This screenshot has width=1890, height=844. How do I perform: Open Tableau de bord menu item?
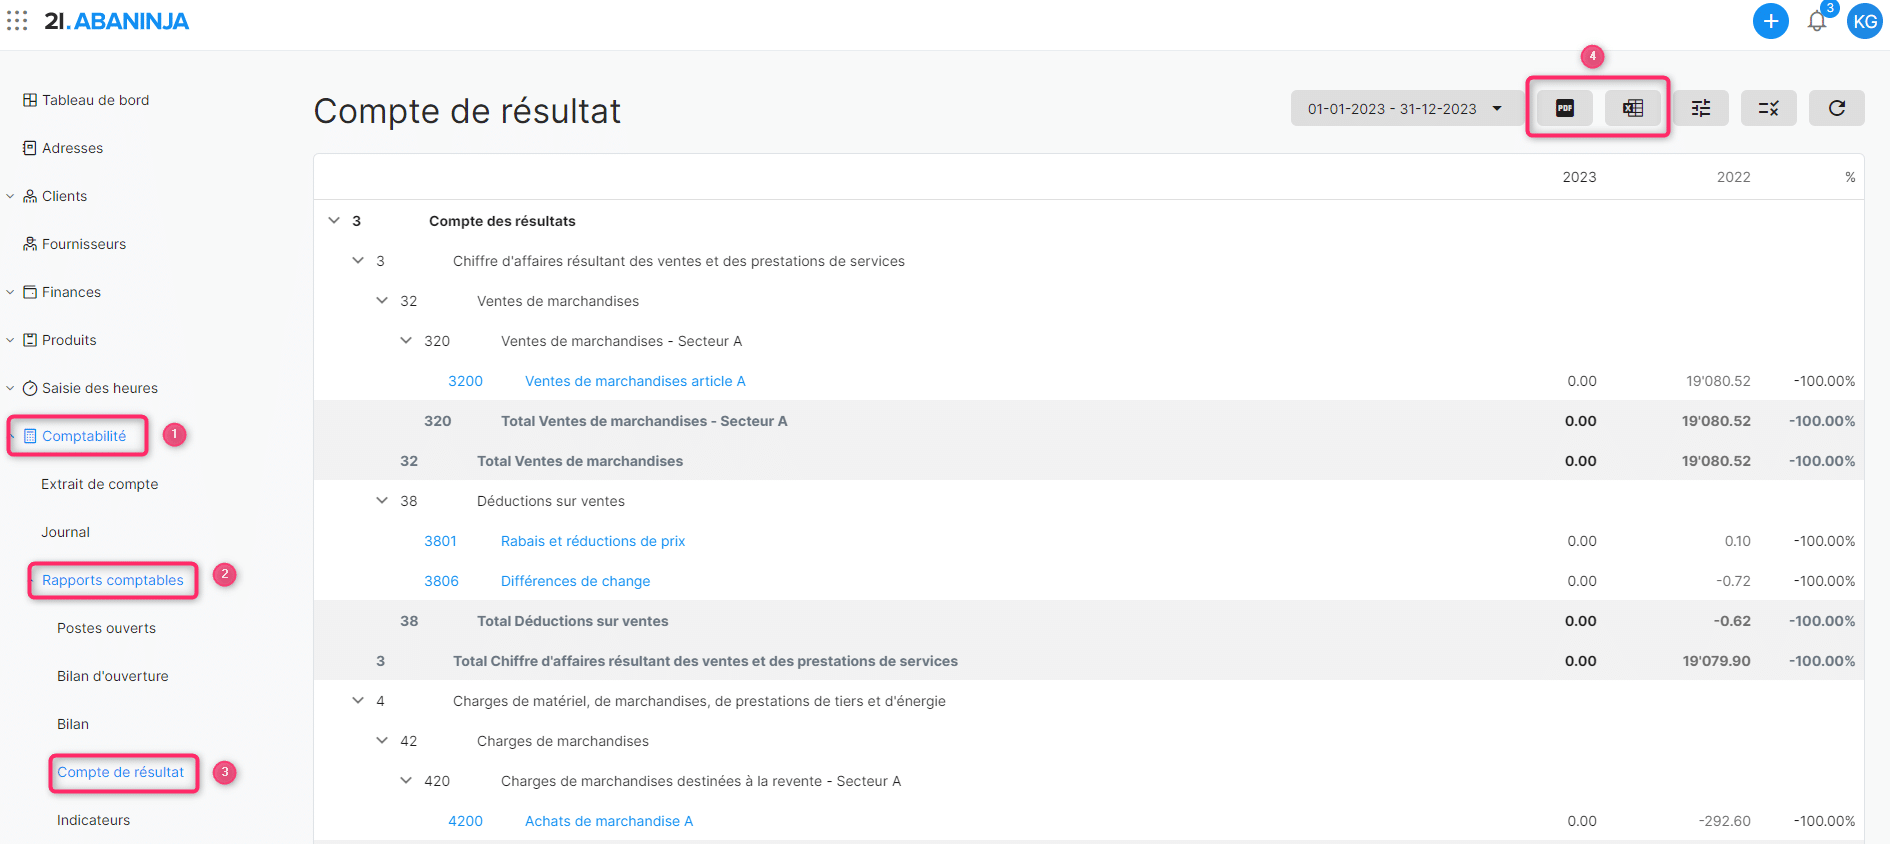[x=95, y=100]
